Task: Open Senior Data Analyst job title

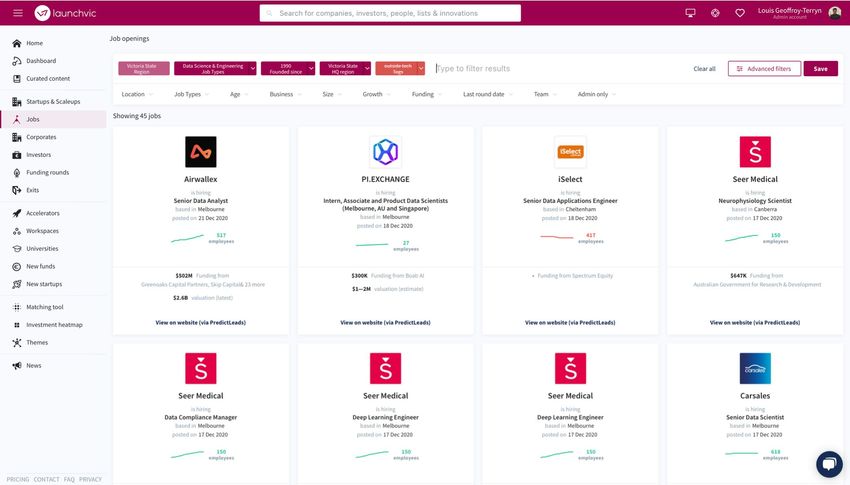Action: [x=201, y=201]
